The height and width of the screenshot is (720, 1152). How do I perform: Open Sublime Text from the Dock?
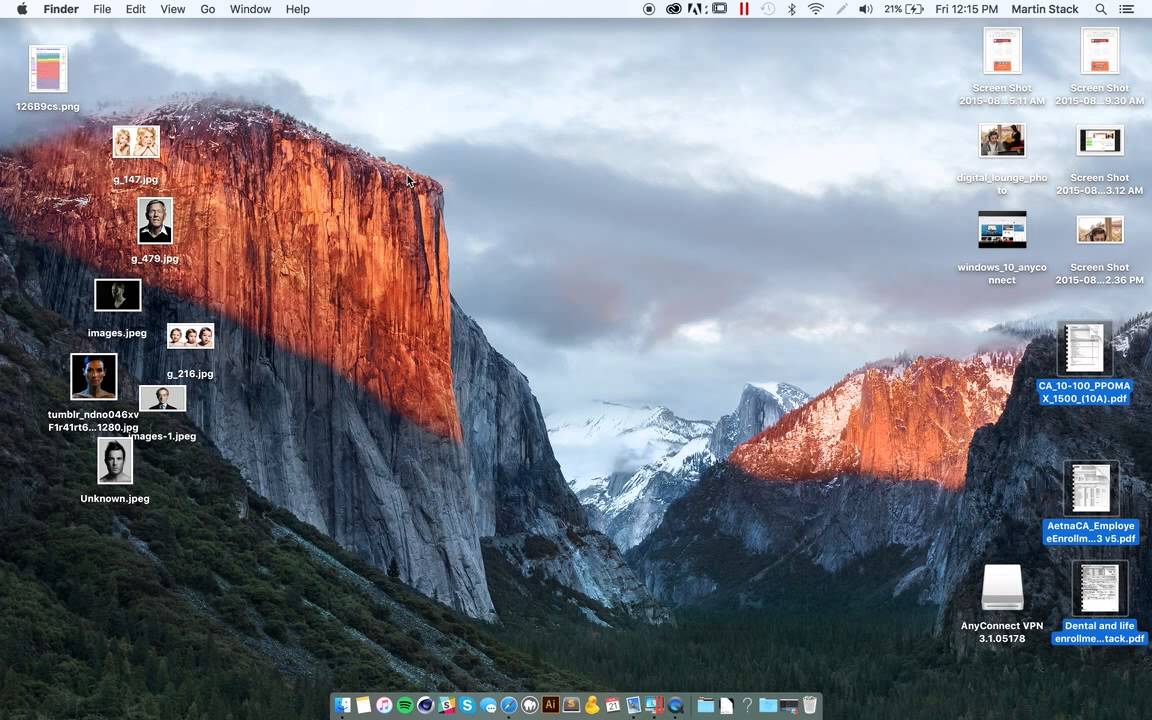pos(572,705)
